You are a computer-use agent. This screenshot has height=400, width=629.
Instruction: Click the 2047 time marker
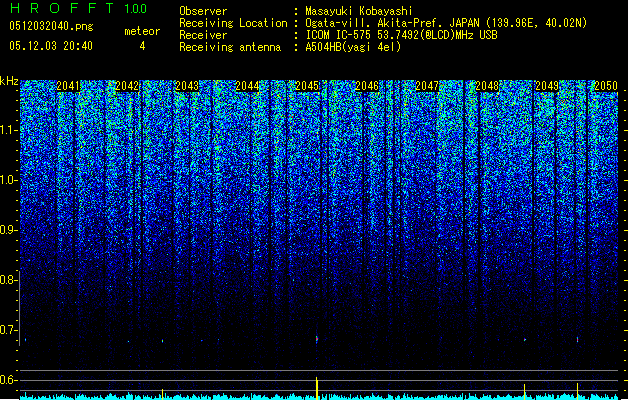click(427, 86)
